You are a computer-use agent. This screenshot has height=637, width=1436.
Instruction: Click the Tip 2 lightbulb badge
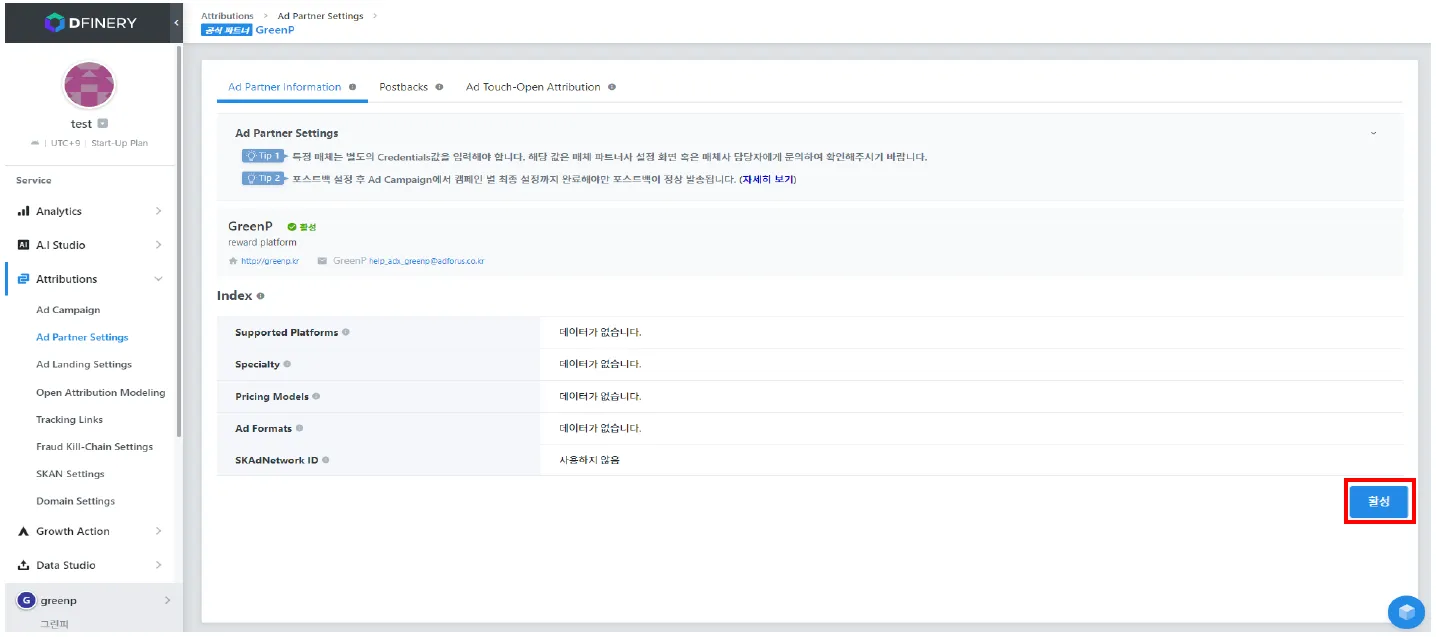(263, 178)
